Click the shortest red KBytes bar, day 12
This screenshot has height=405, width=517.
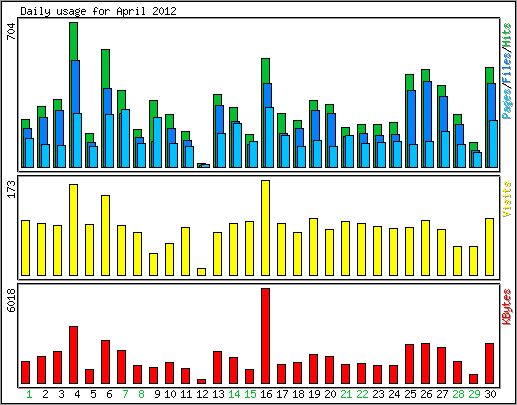pos(201,382)
